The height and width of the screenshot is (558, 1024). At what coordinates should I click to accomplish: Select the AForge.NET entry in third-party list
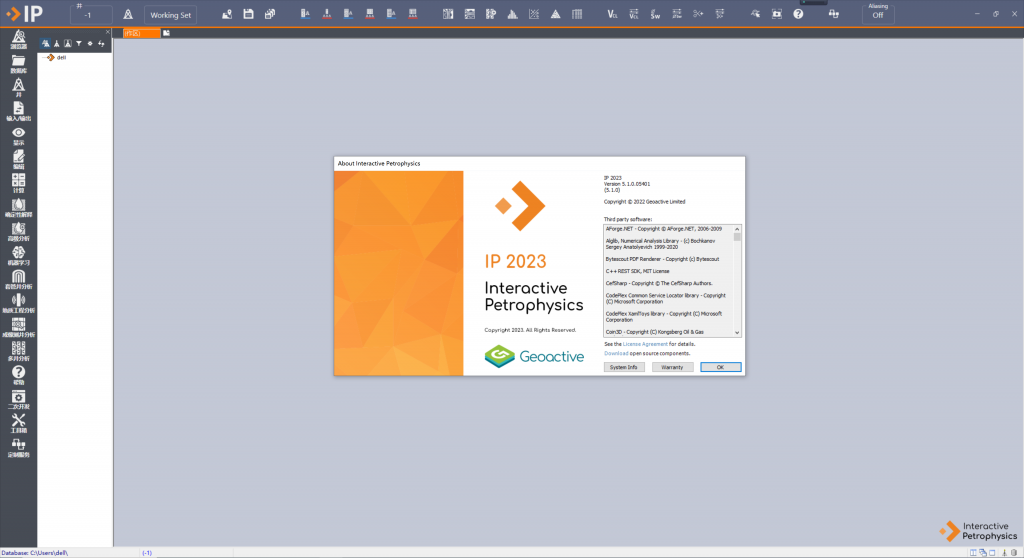coord(664,229)
